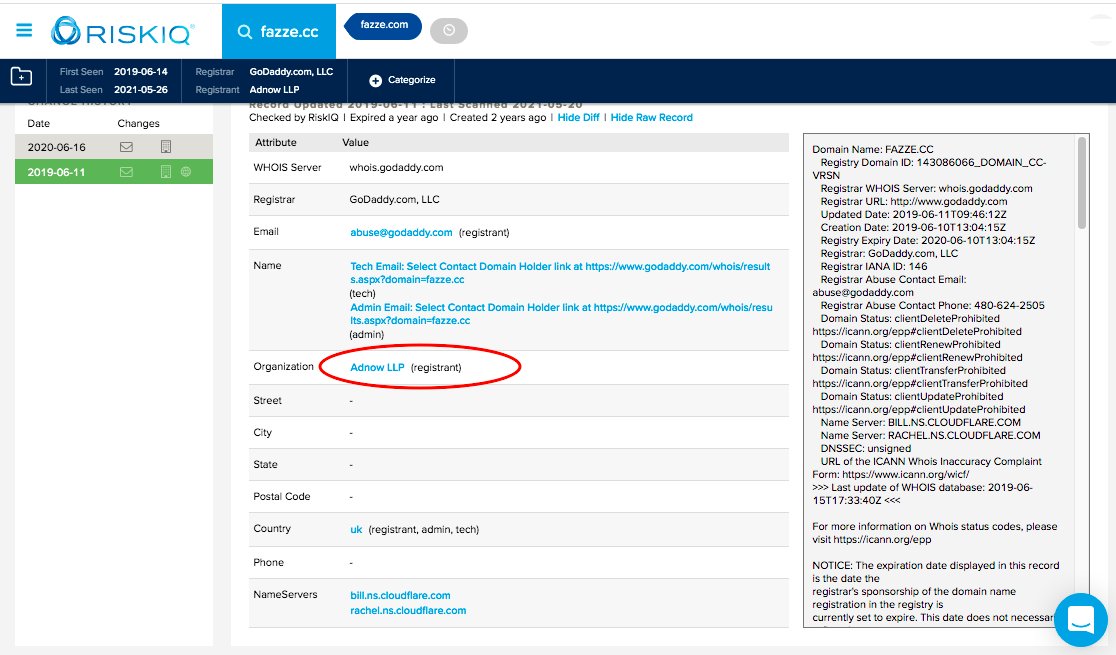This screenshot has height=655, width=1116.
Task: Click the DNSSEC: unsigned line
Action: click(865, 449)
